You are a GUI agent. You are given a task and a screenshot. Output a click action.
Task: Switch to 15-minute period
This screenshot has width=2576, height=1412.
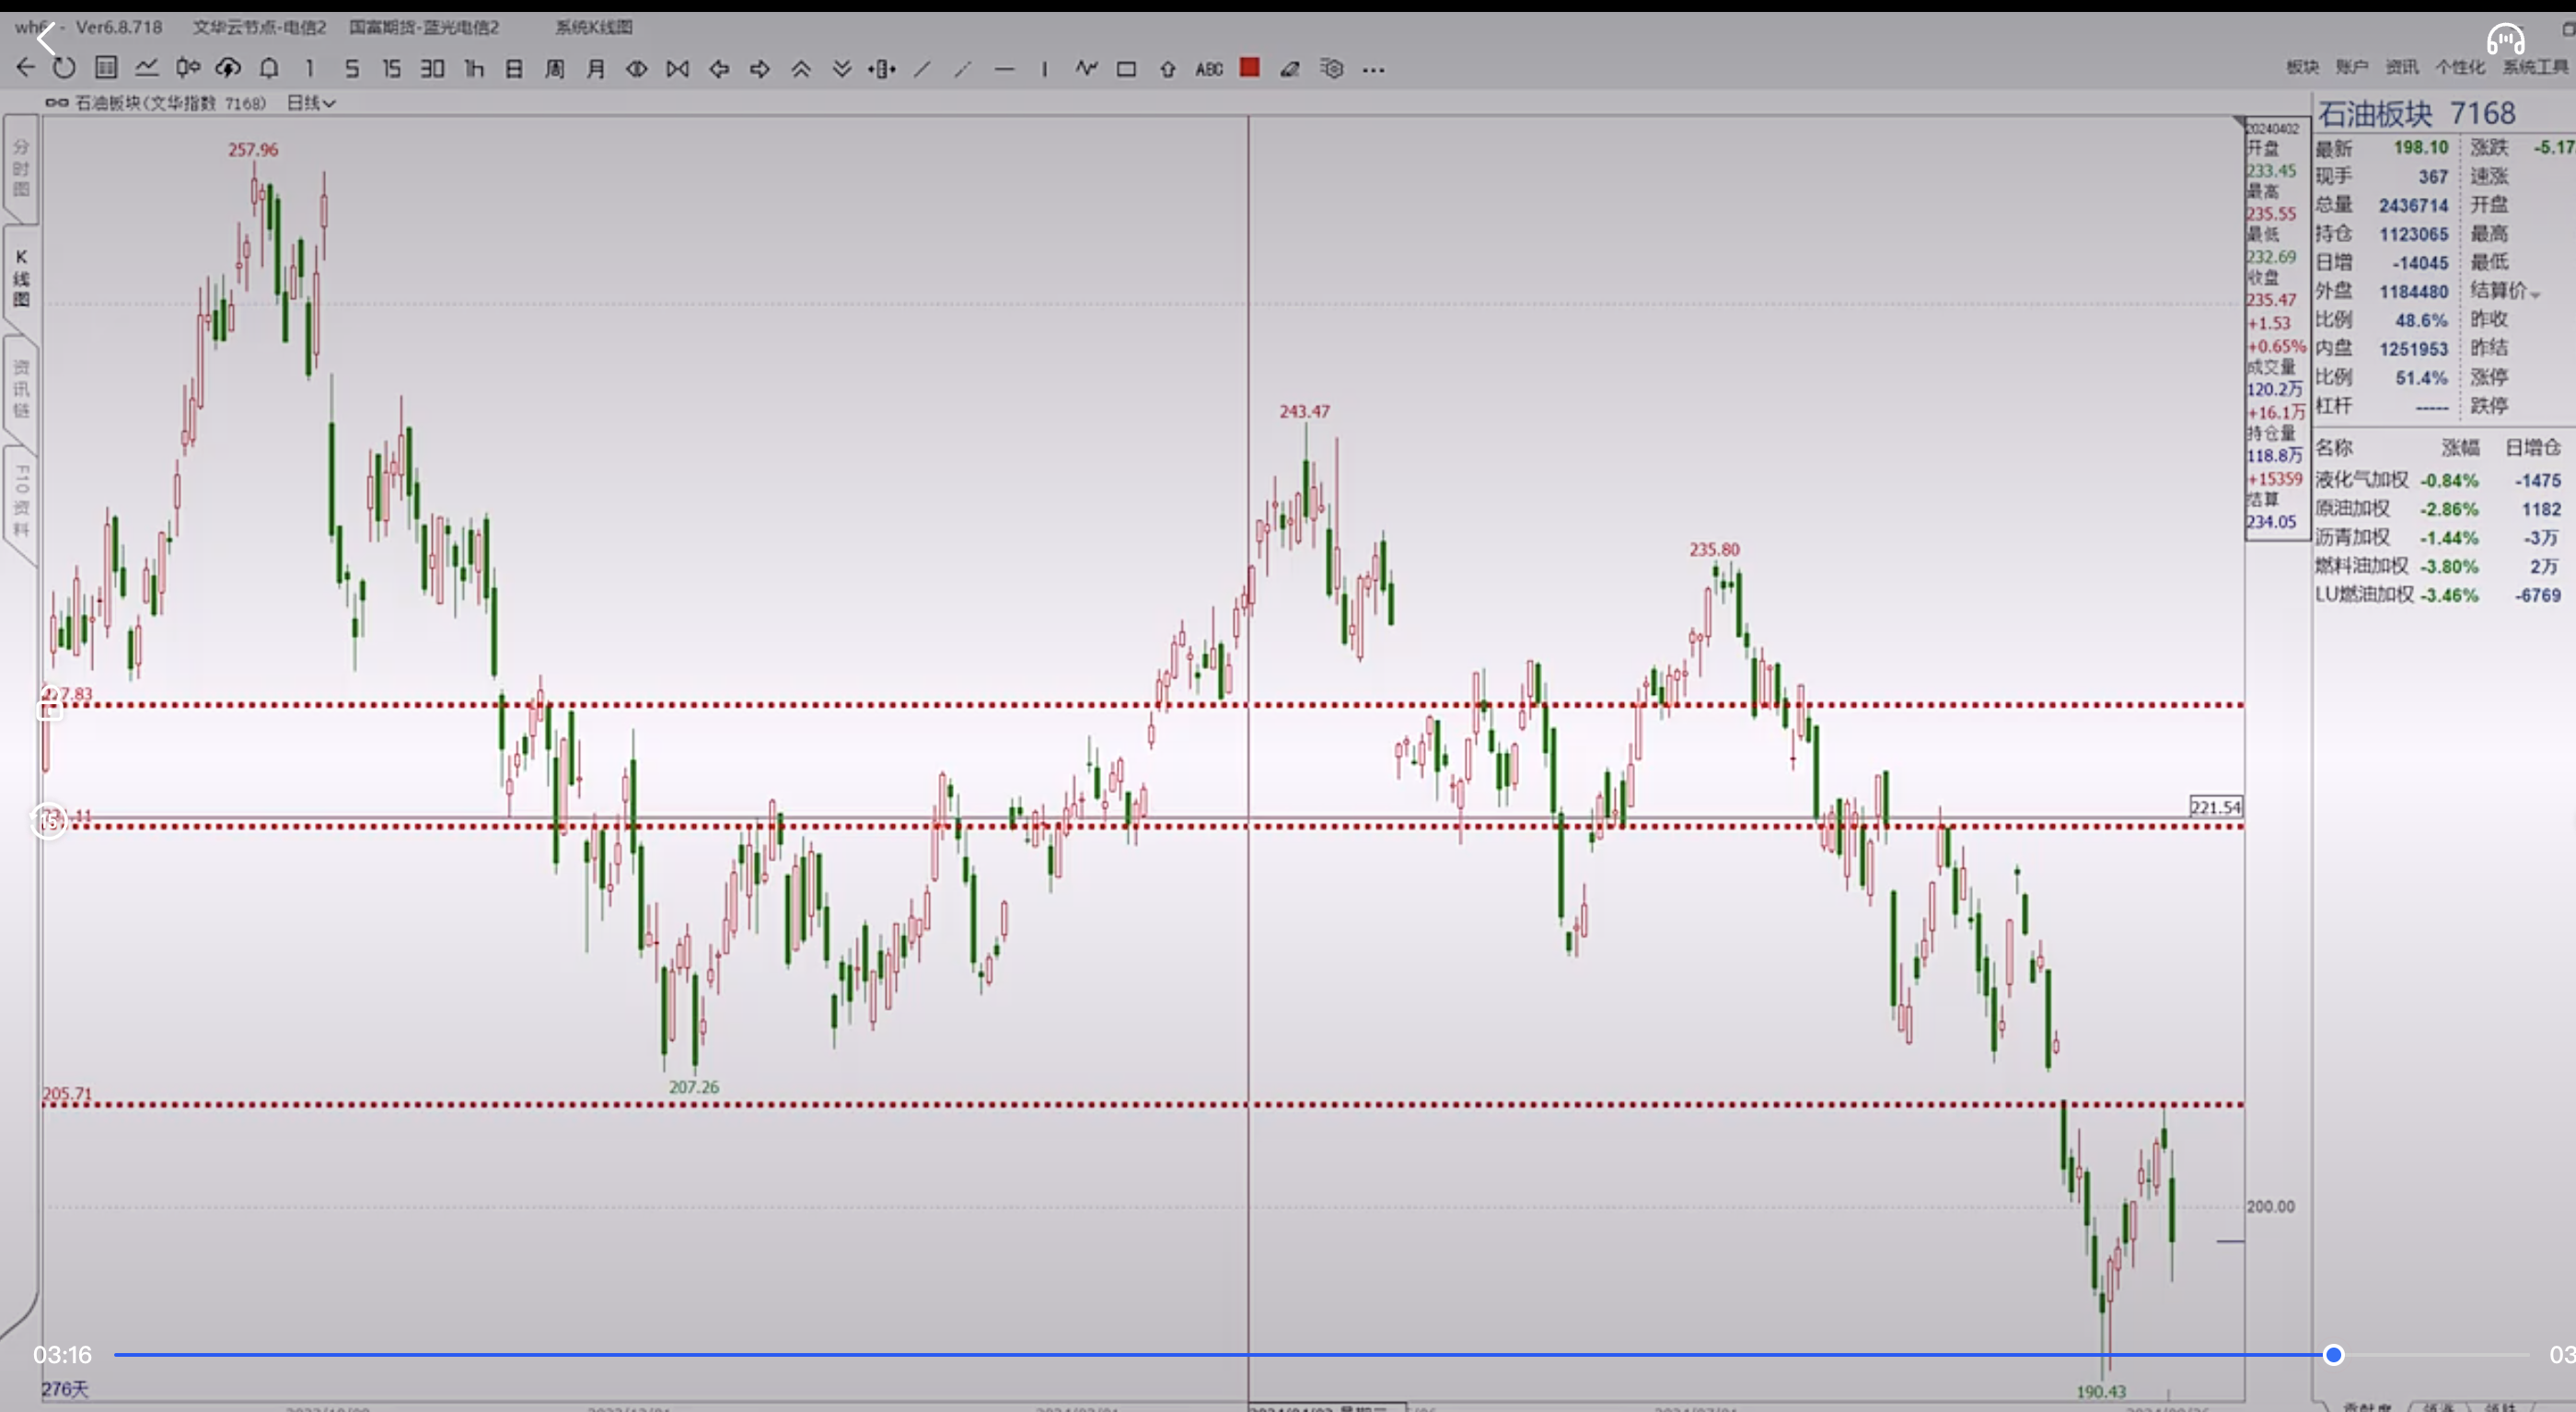(391, 68)
